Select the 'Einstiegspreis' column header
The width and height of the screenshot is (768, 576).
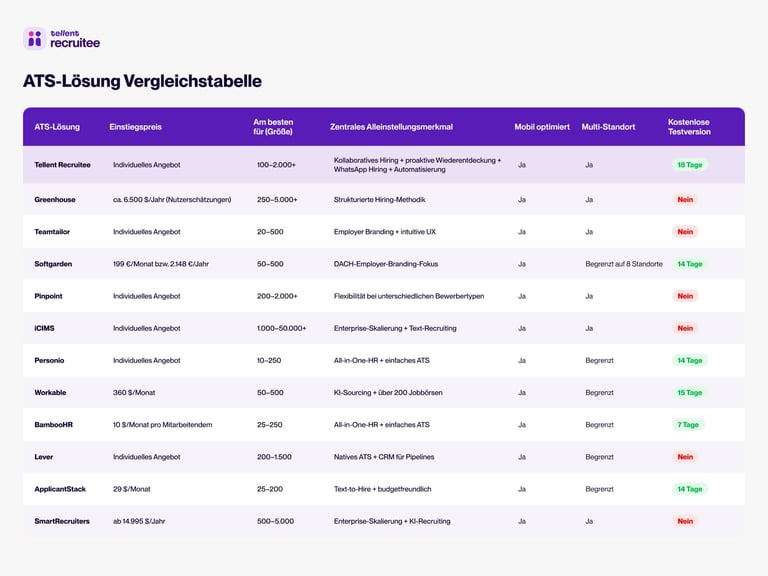(x=135, y=127)
